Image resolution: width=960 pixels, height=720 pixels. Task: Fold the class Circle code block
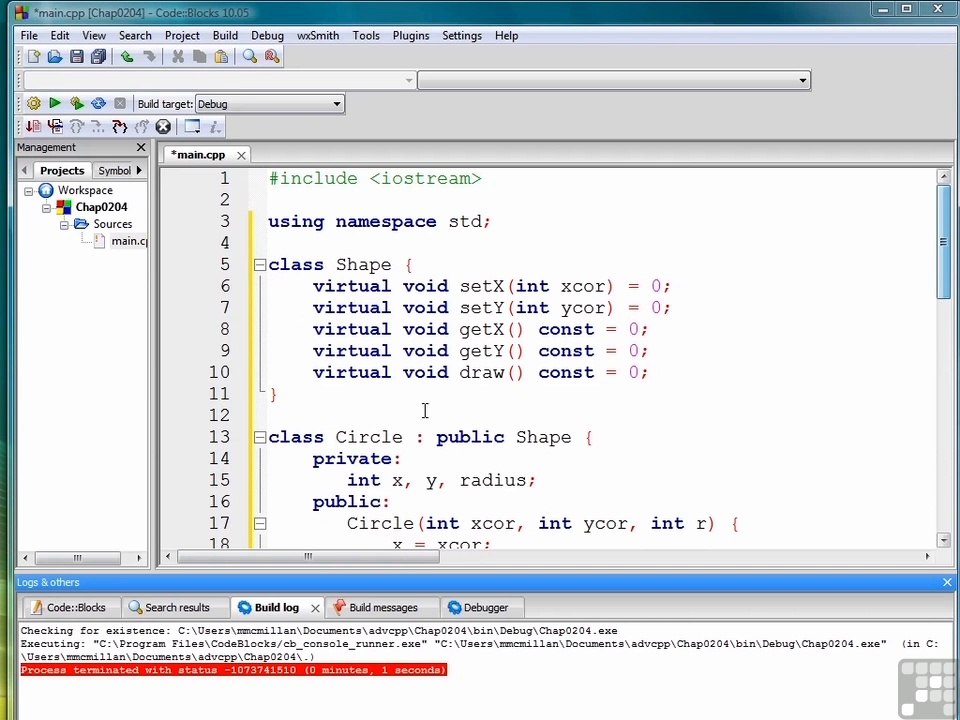point(260,437)
